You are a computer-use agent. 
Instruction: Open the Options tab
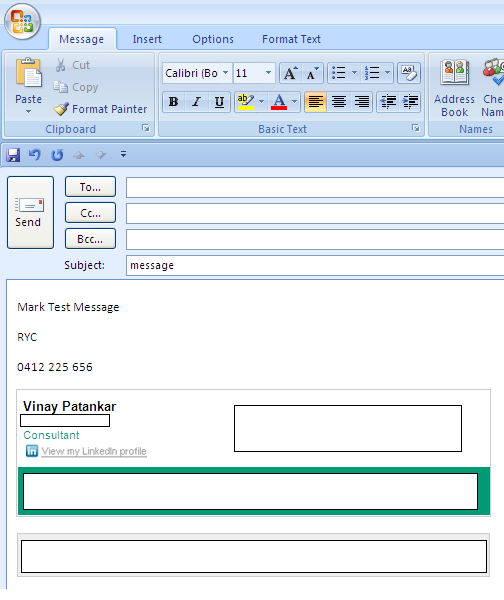[x=213, y=39]
